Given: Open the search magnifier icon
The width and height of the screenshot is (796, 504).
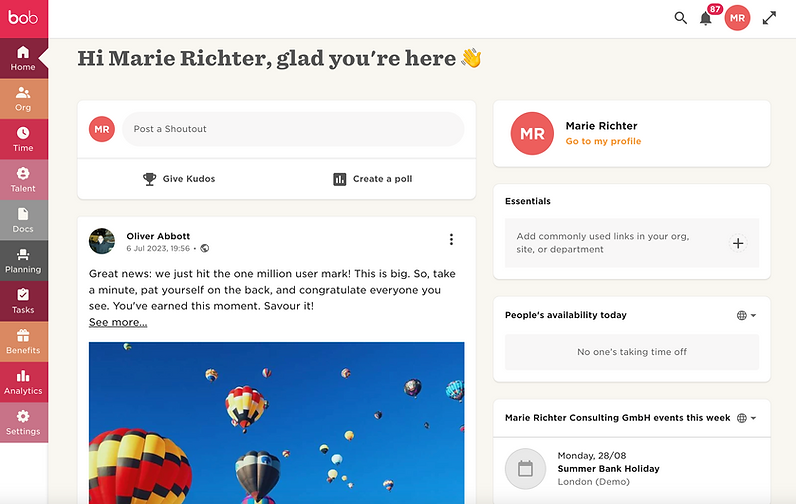Looking at the screenshot, I should click(680, 18).
